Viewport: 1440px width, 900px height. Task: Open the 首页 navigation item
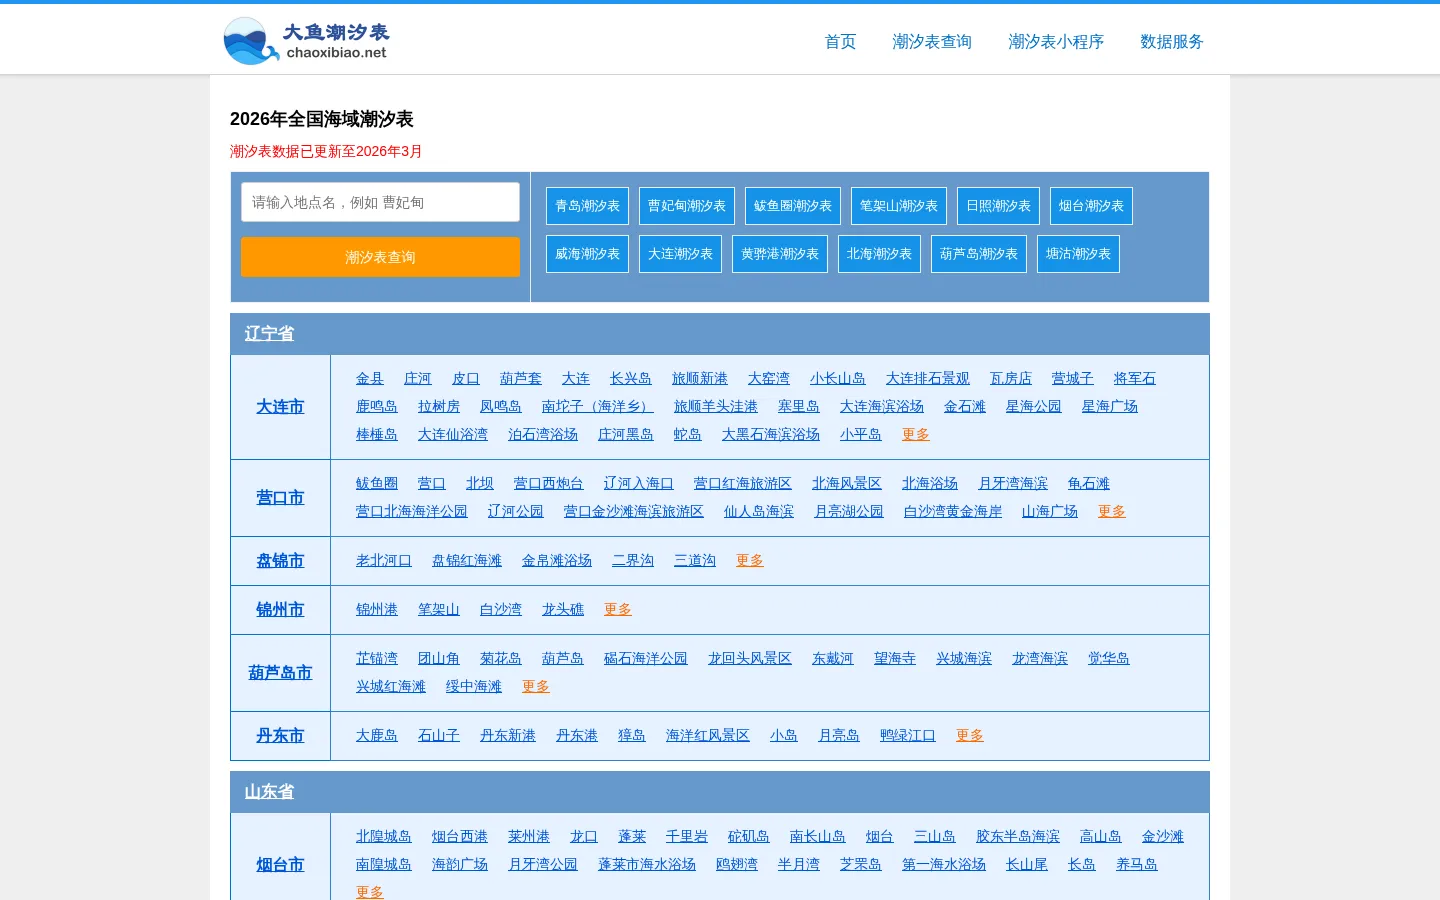point(840,42)
